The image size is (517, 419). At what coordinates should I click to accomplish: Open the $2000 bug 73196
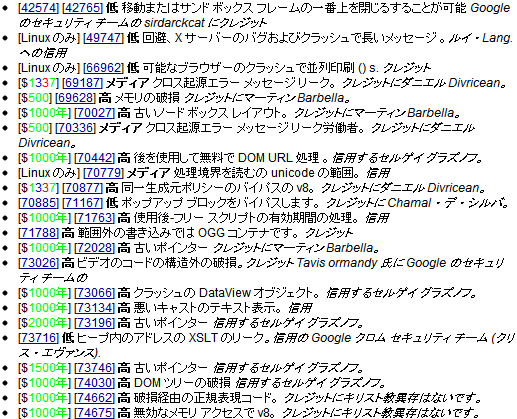(x=94, y=323)
